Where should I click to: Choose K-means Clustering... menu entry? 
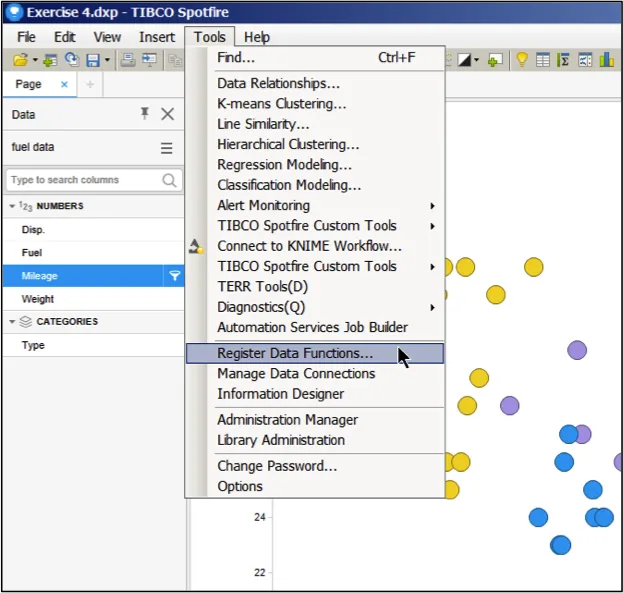(x=315, y=104)
